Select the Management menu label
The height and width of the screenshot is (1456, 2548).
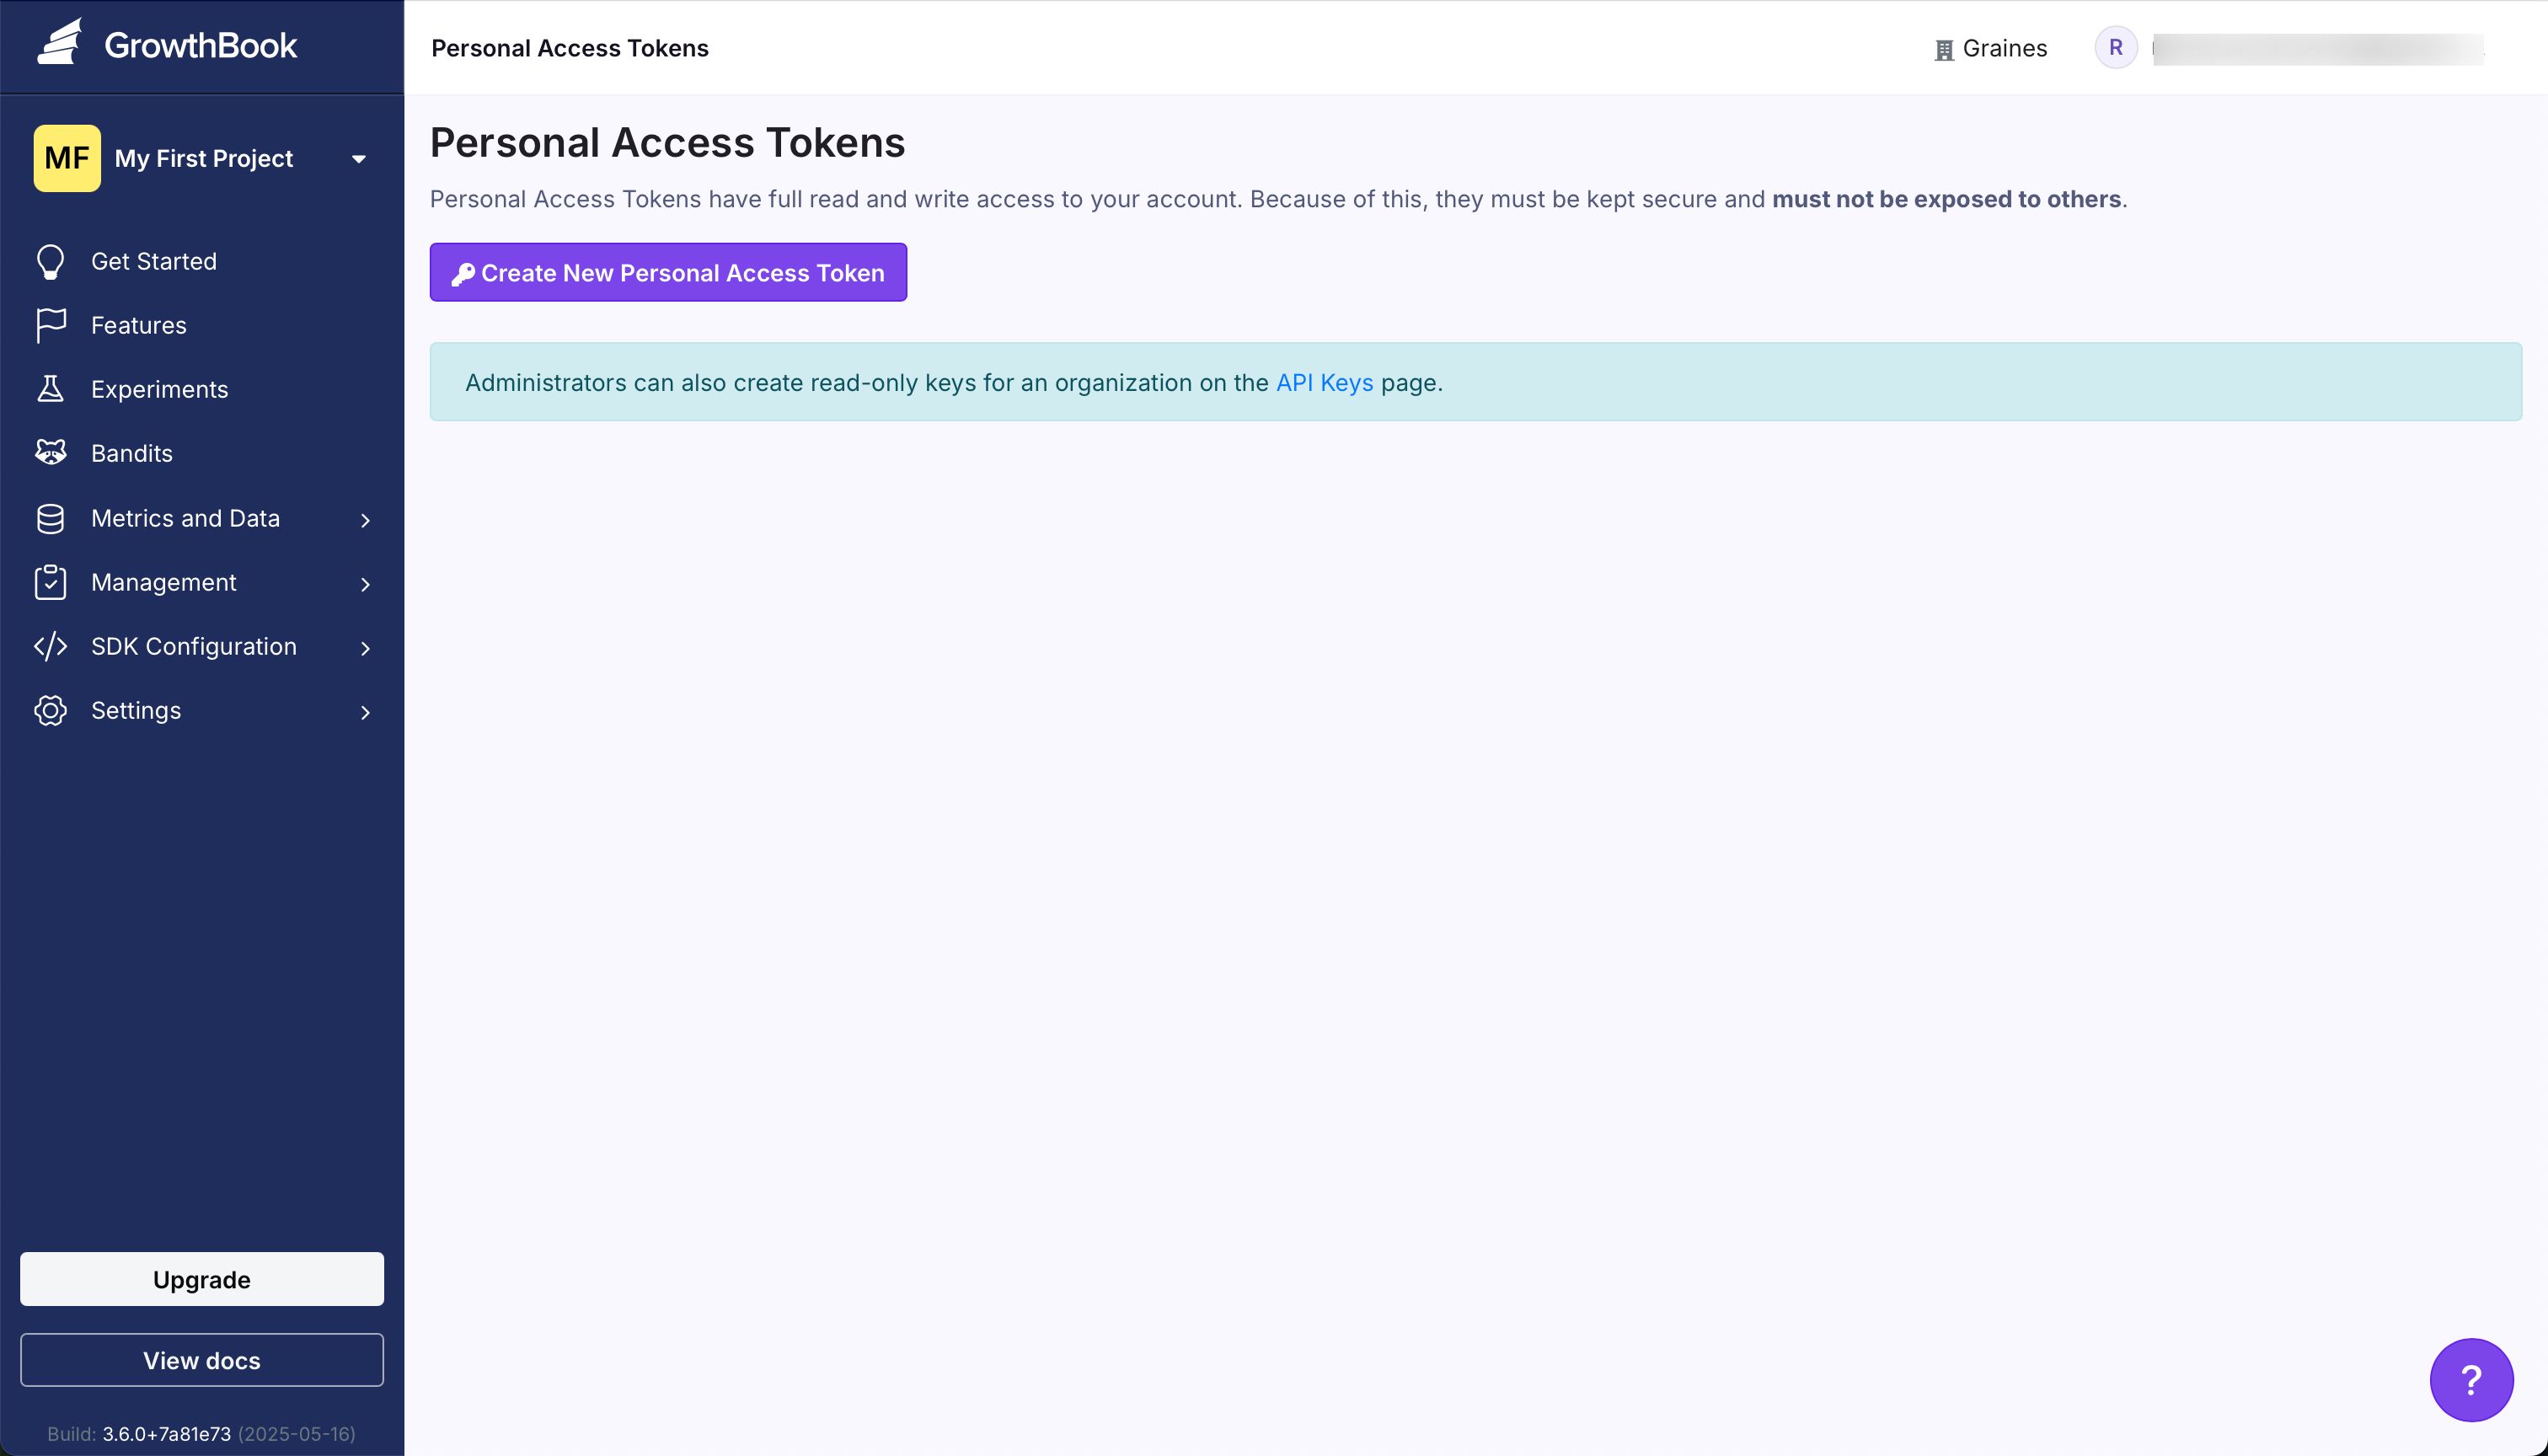[164, 582]
